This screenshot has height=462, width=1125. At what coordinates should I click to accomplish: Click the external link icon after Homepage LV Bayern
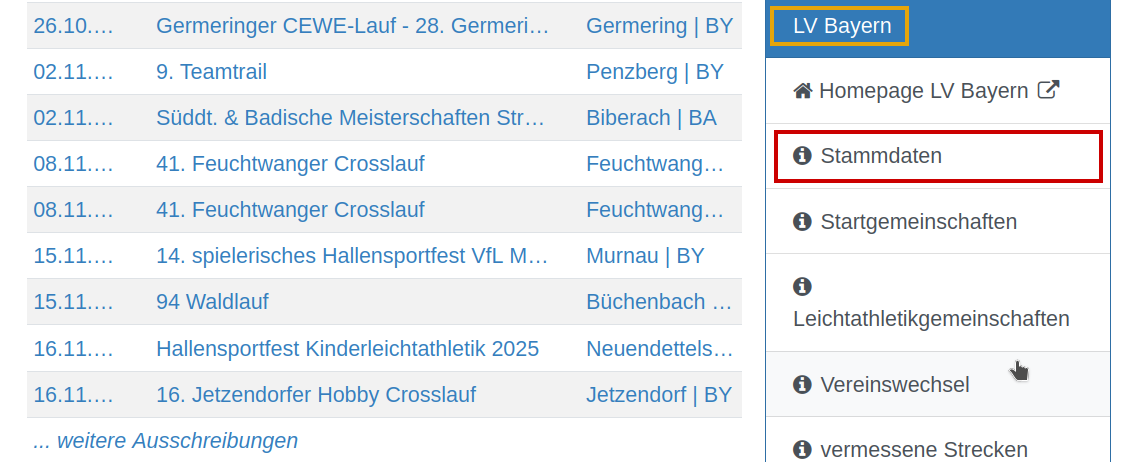pos(1048,90)
